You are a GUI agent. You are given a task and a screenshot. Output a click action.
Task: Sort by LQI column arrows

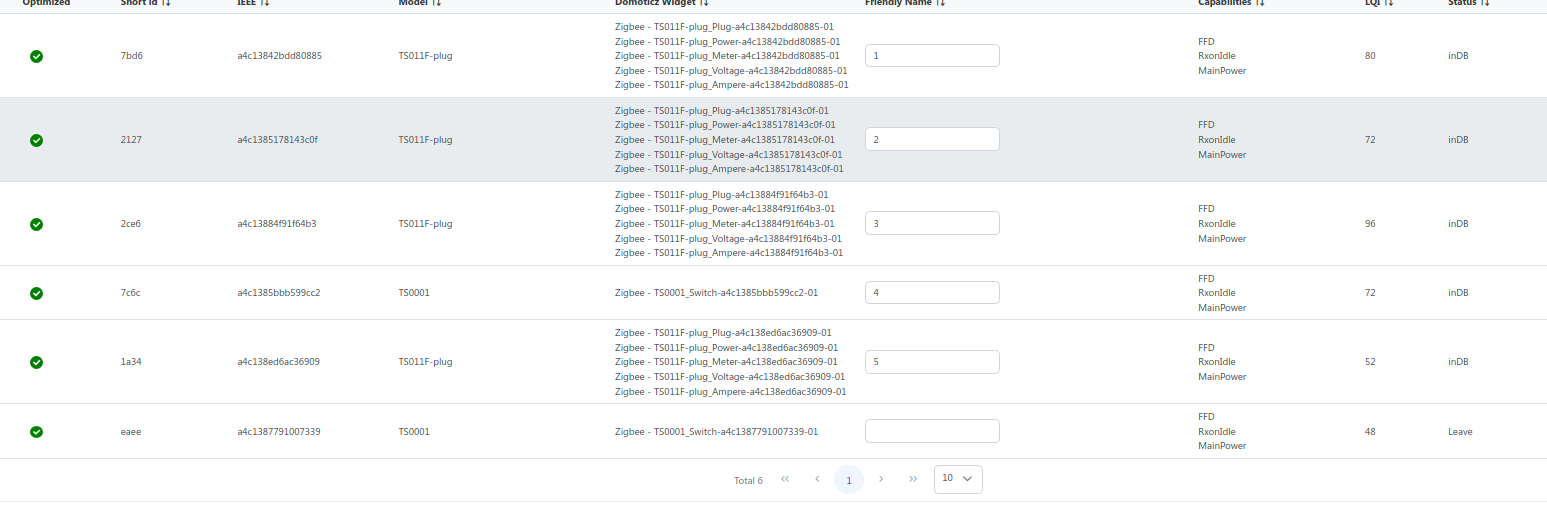[1389, 3]
